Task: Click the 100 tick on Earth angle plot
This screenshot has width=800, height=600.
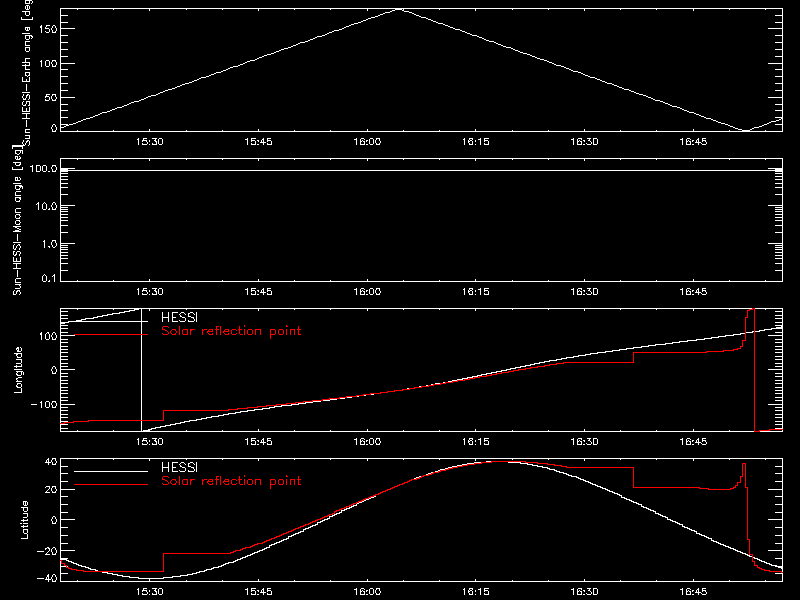Action: [48, 64]
